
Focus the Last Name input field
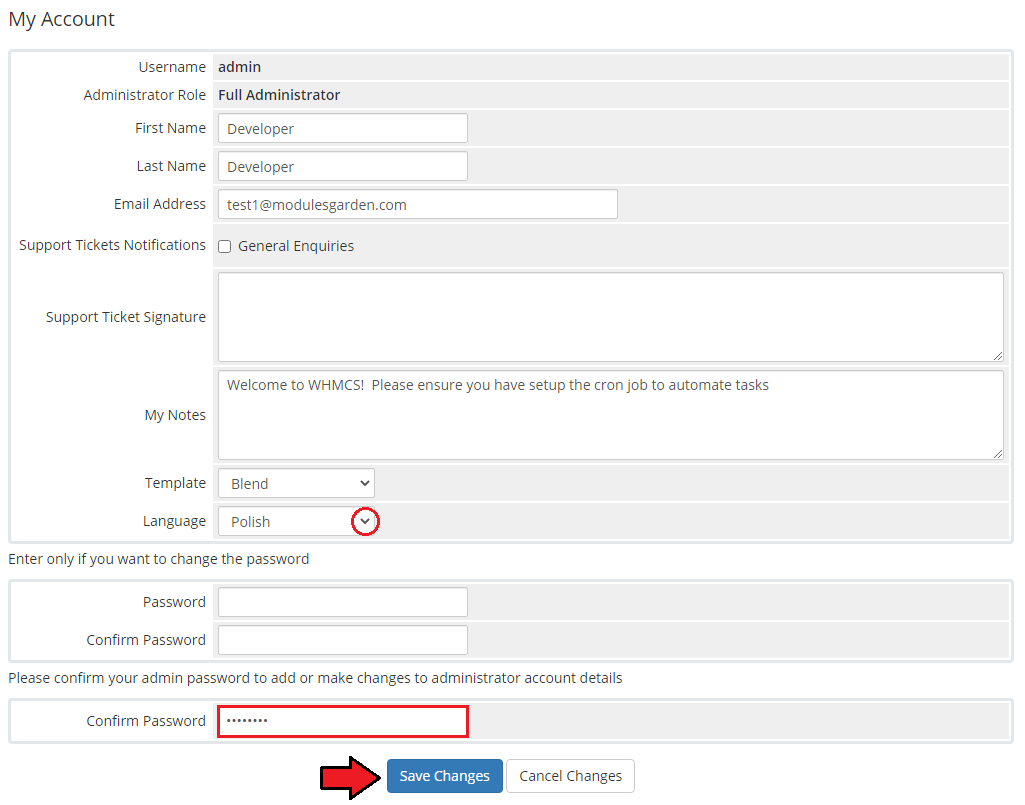click(343, 166)
